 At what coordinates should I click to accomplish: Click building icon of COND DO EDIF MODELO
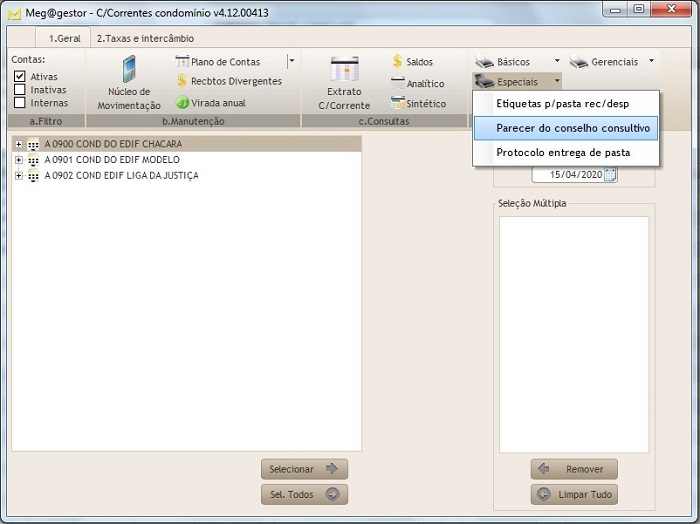[33, 160]
